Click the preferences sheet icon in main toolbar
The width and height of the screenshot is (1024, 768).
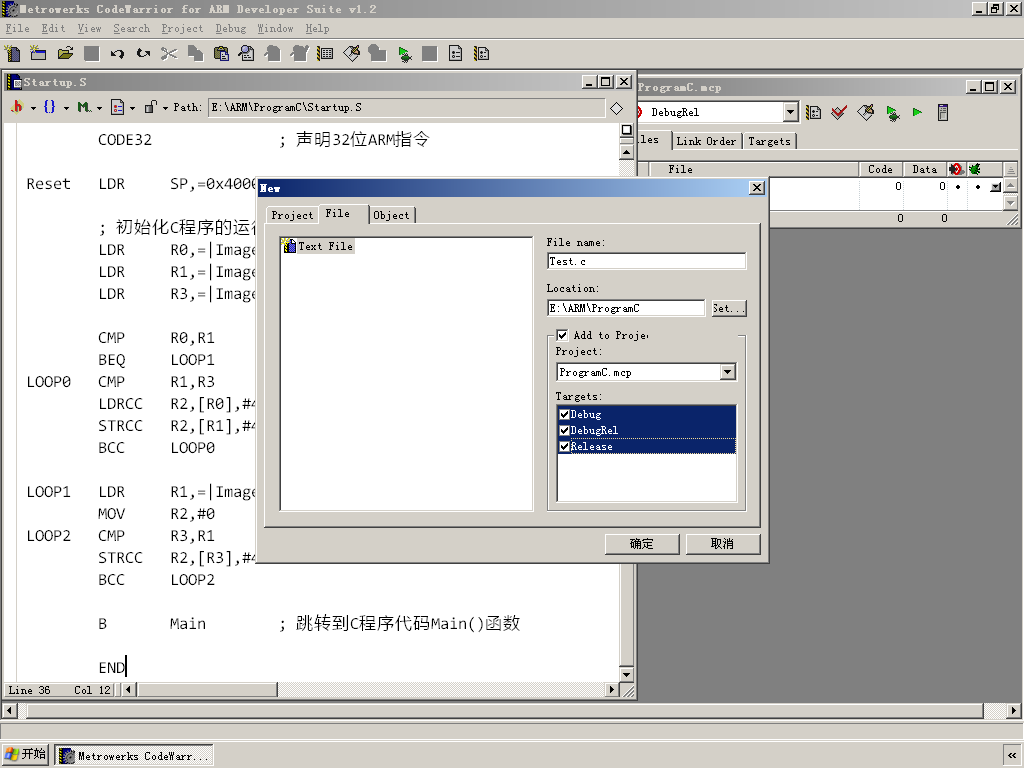456,54
